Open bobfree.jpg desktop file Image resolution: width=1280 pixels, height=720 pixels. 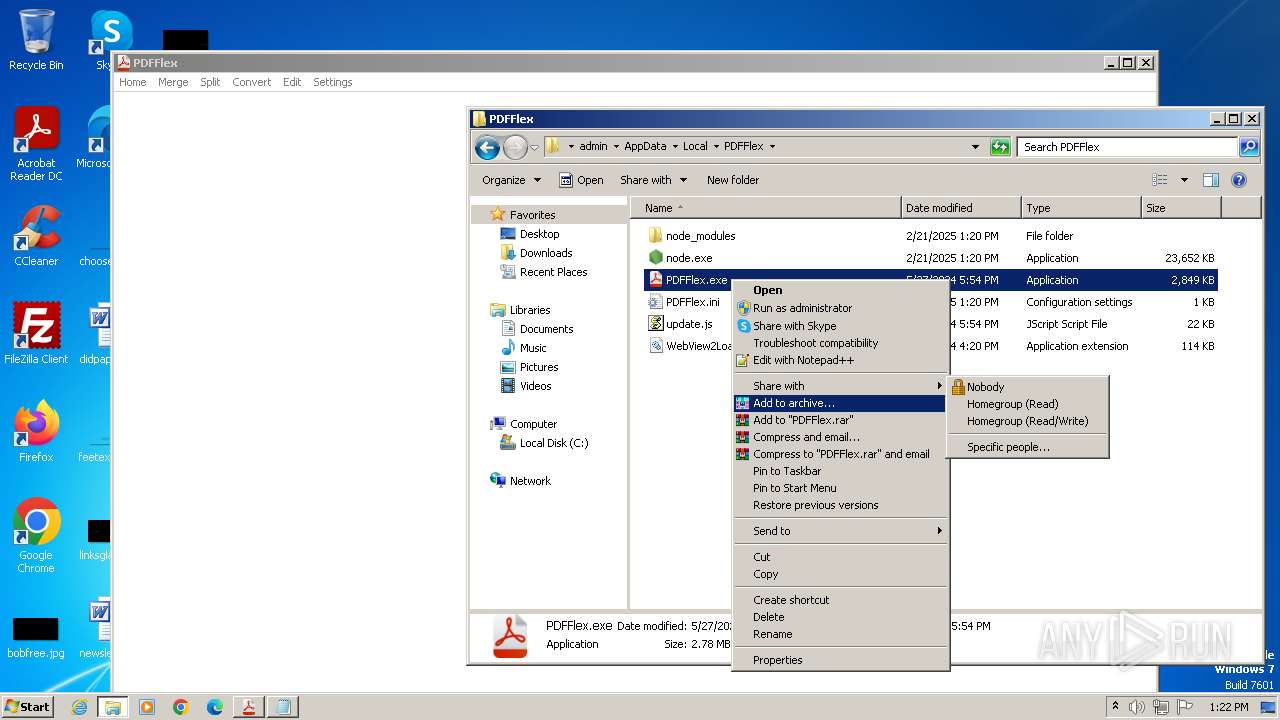[36, 638]
